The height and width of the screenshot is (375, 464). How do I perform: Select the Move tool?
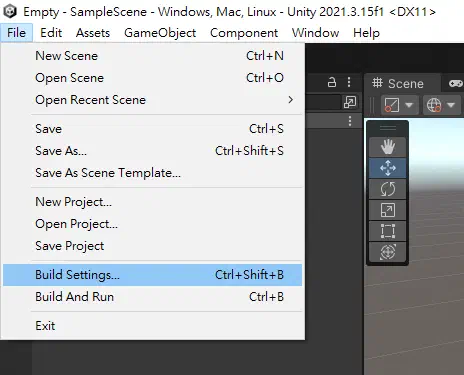pyautogui.click(x=387, y=168)
